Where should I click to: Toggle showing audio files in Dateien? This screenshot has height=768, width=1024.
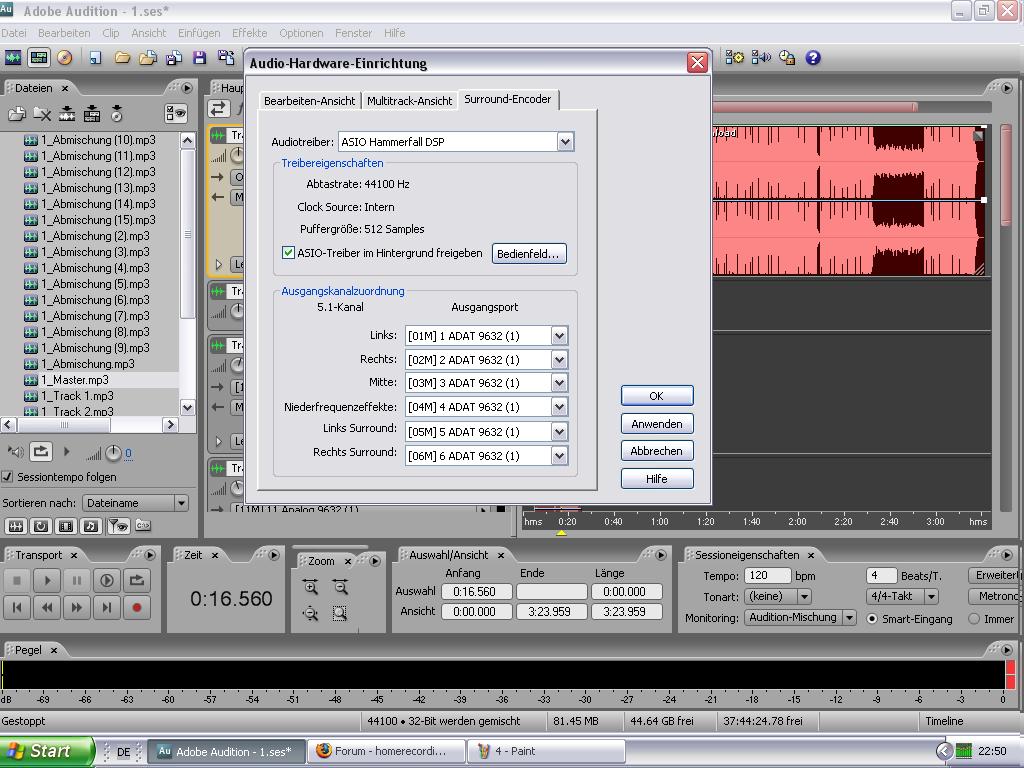click(16, 526)
